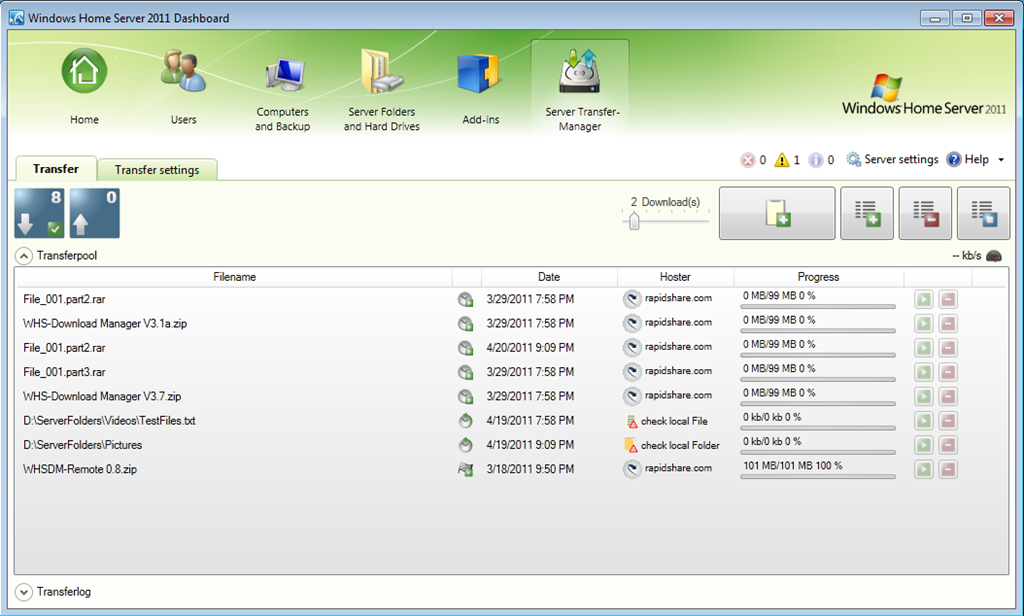The height and width of the screenshot is (616, 1024).
Task: Open the Help dropdown arrow
Action: click(x=1000, y=160)
